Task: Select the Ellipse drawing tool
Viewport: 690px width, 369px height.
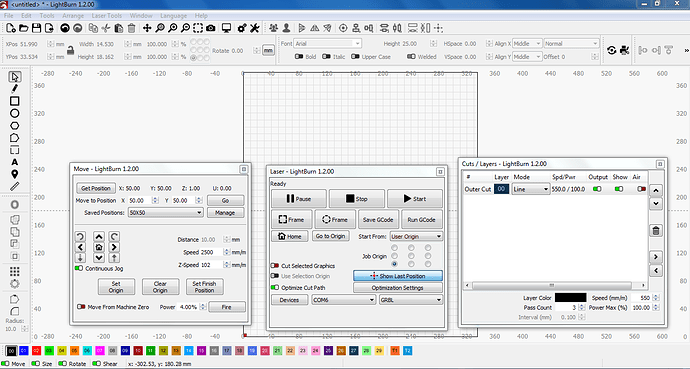Action: point(15,113)
